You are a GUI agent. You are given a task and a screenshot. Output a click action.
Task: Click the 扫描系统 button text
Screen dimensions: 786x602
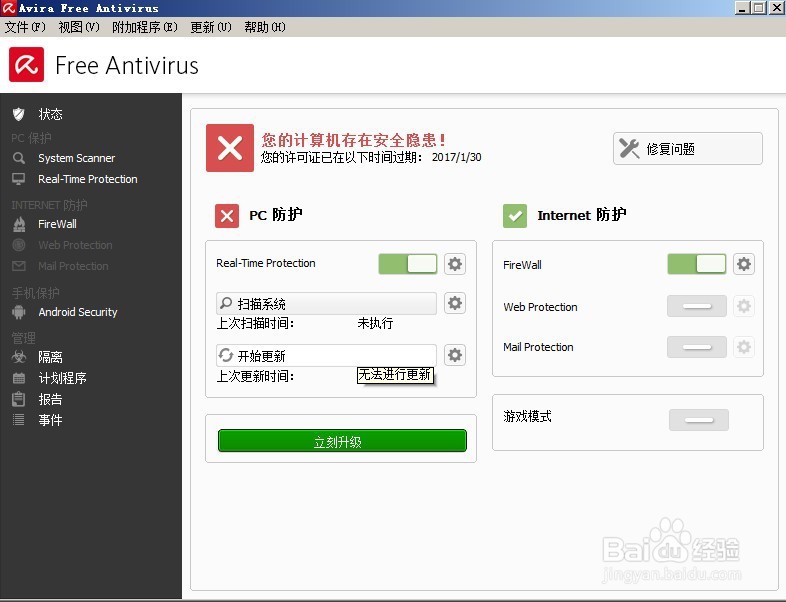pyautogui.click(x=261, y=304)
